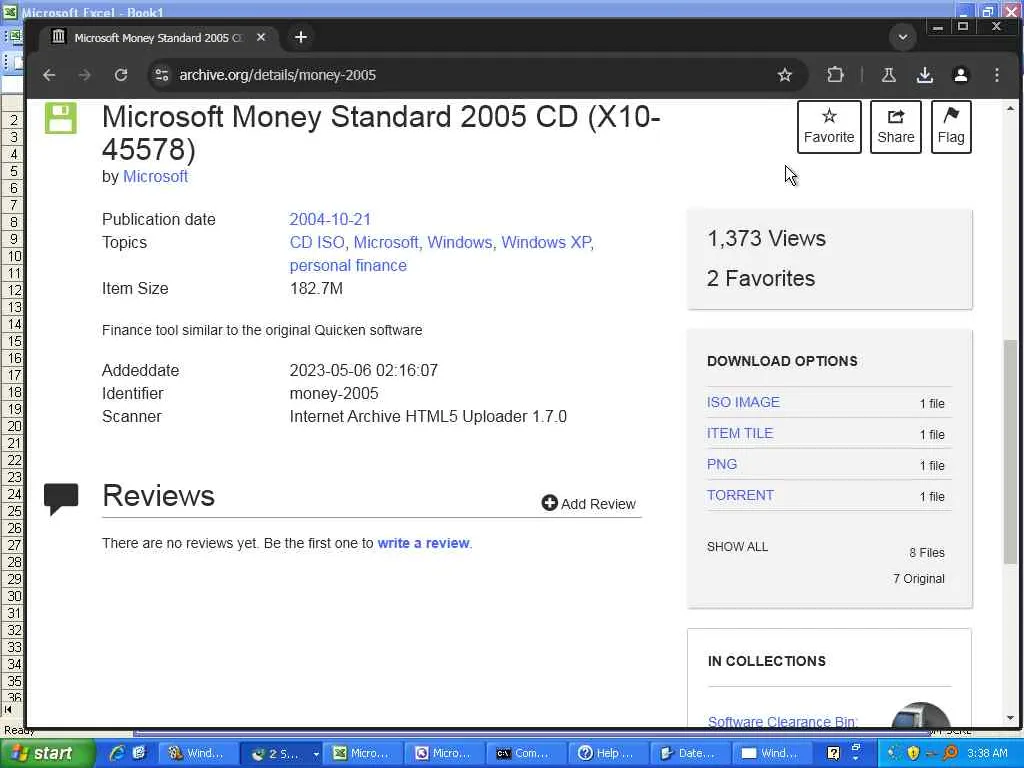Open Software Clearance Bin collection link
The width and height of the screenshot is (1024, 768).
tap(782, 722)
